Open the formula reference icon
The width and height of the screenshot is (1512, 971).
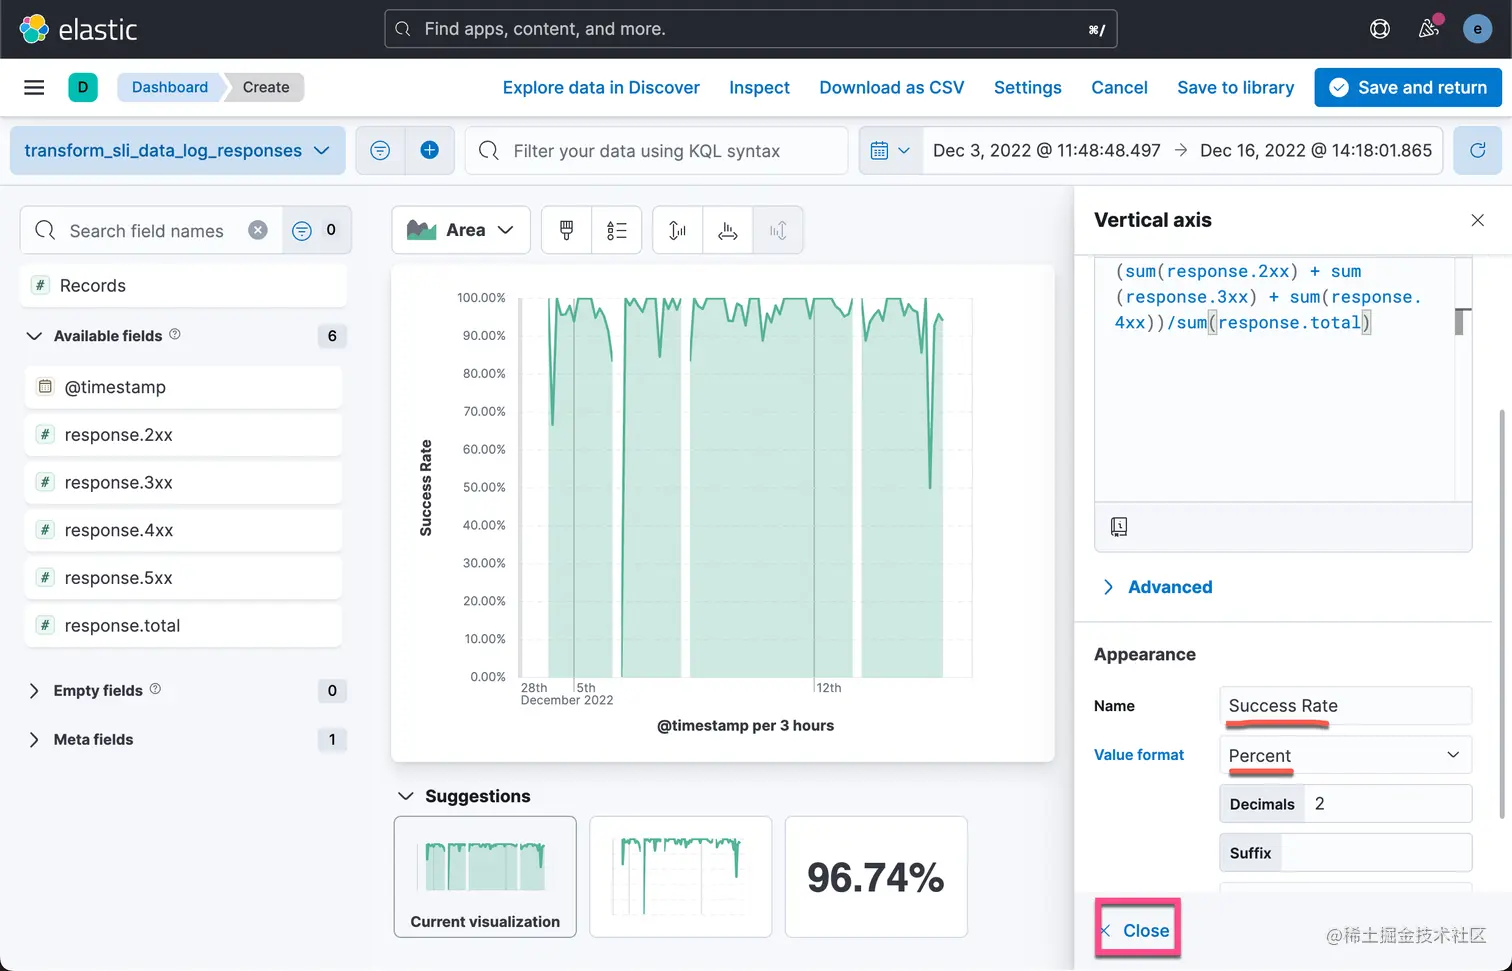click(1119, 527)
